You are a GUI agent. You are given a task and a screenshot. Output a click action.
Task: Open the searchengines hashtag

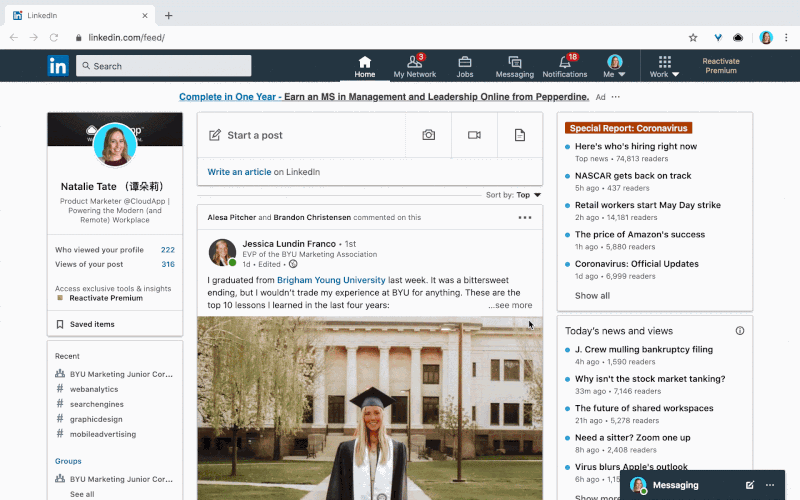96,404
